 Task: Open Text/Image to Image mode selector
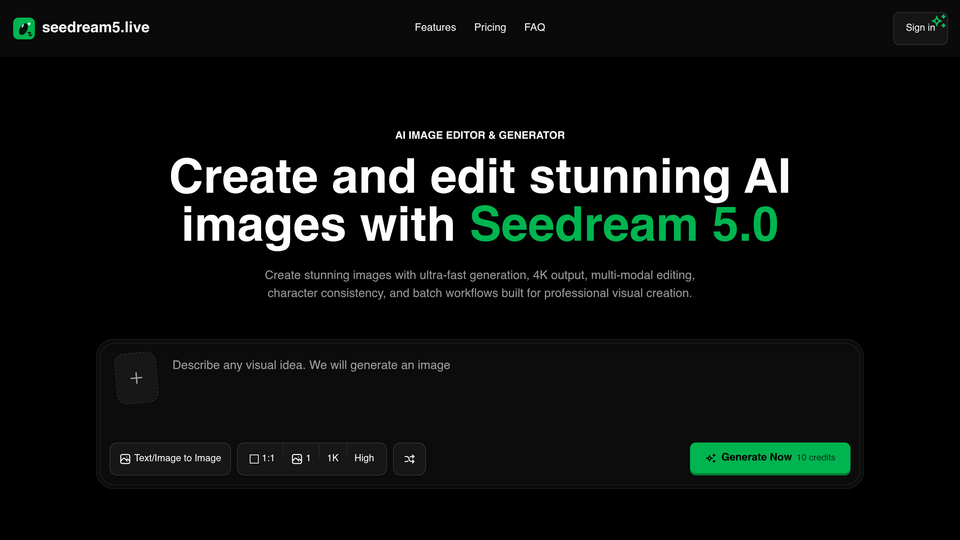[x=170, y=459]
